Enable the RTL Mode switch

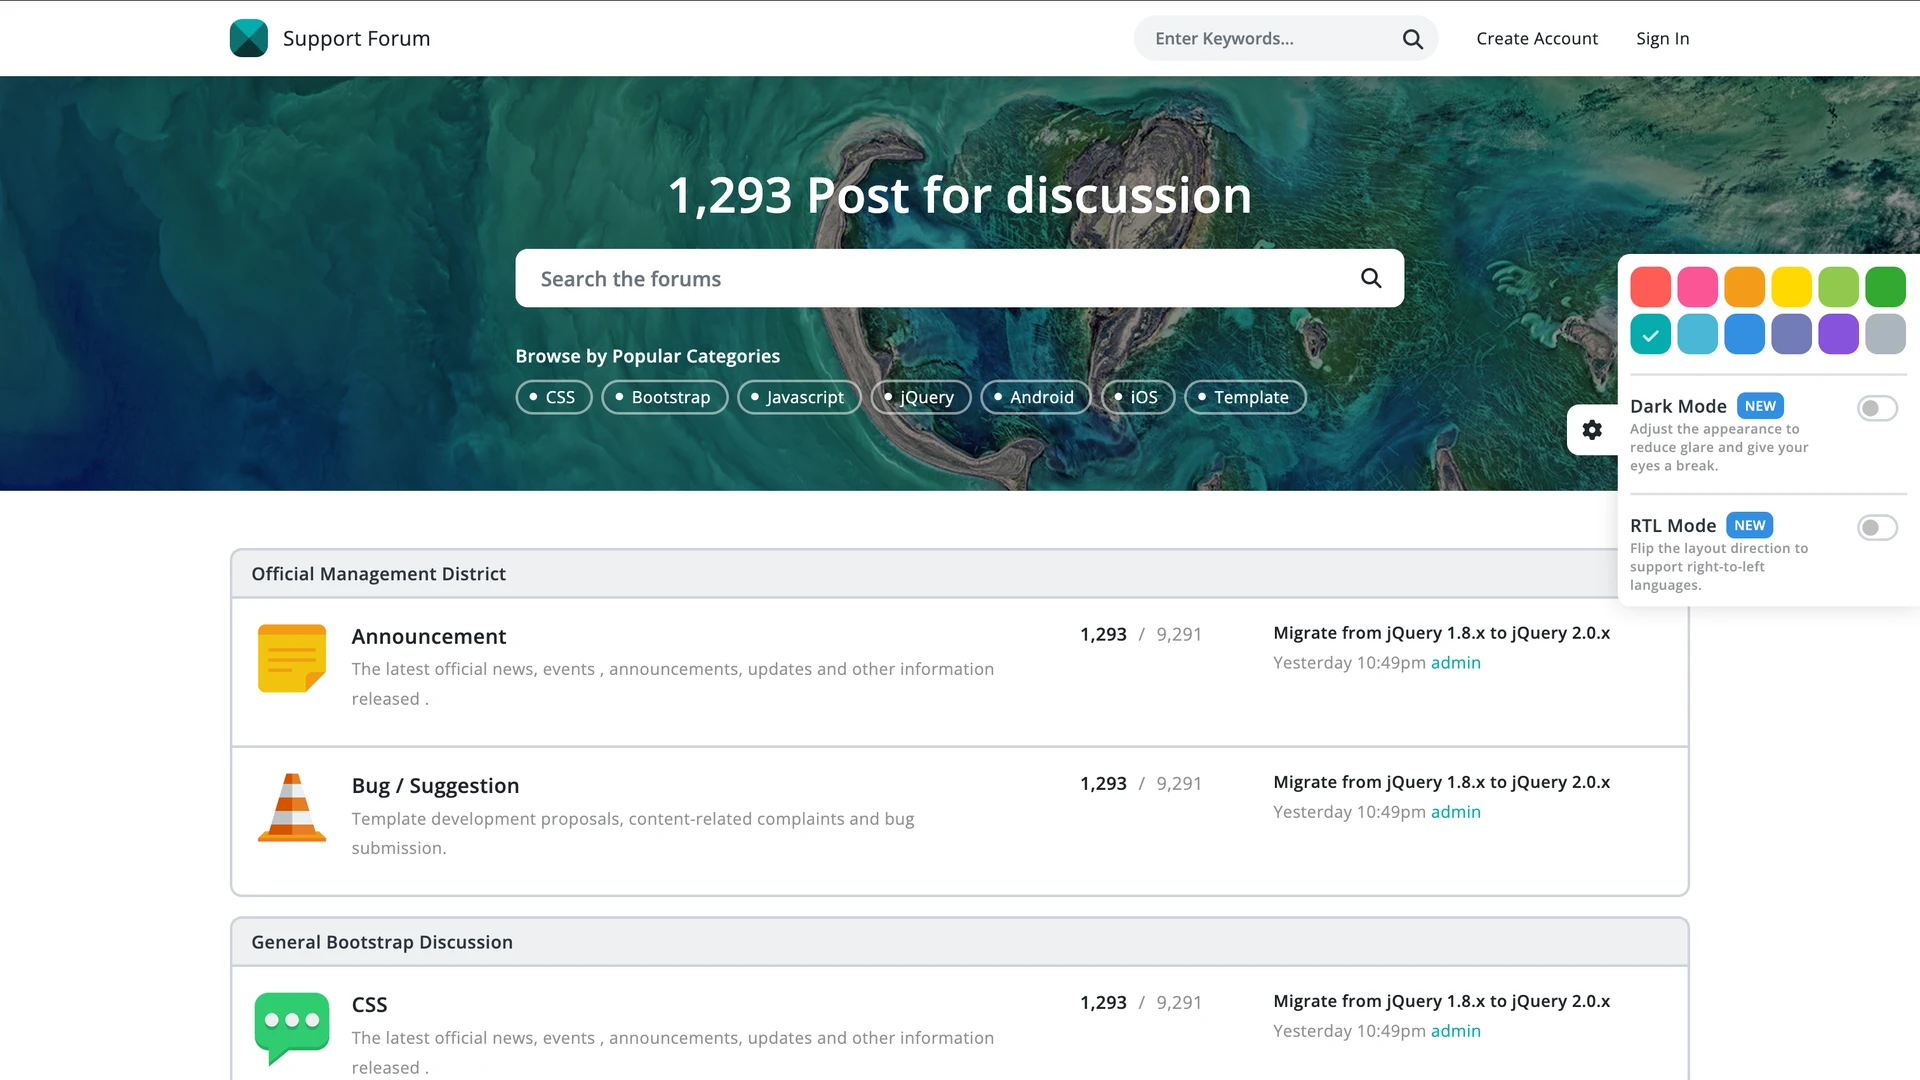coord(1877,527)
